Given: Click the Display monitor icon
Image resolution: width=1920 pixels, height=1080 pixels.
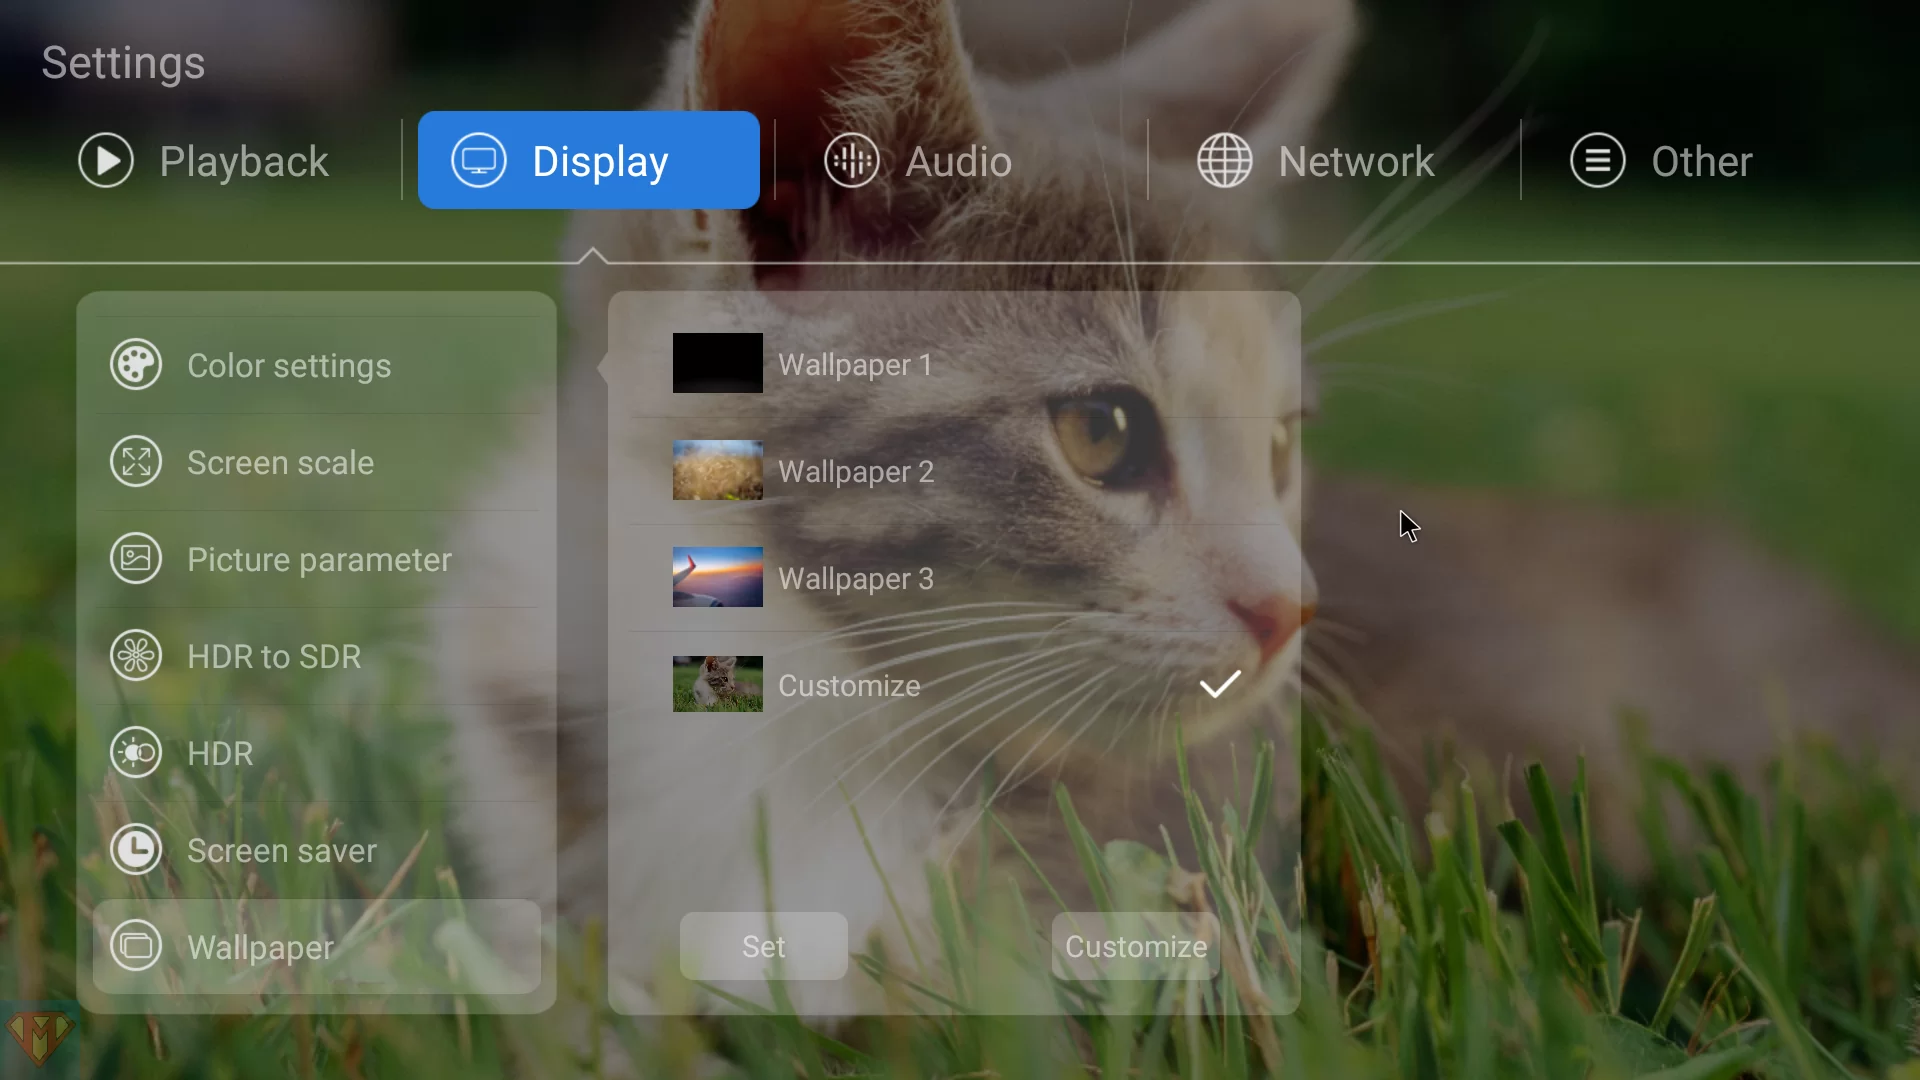Looking at the screenshot, I should 479,160.
